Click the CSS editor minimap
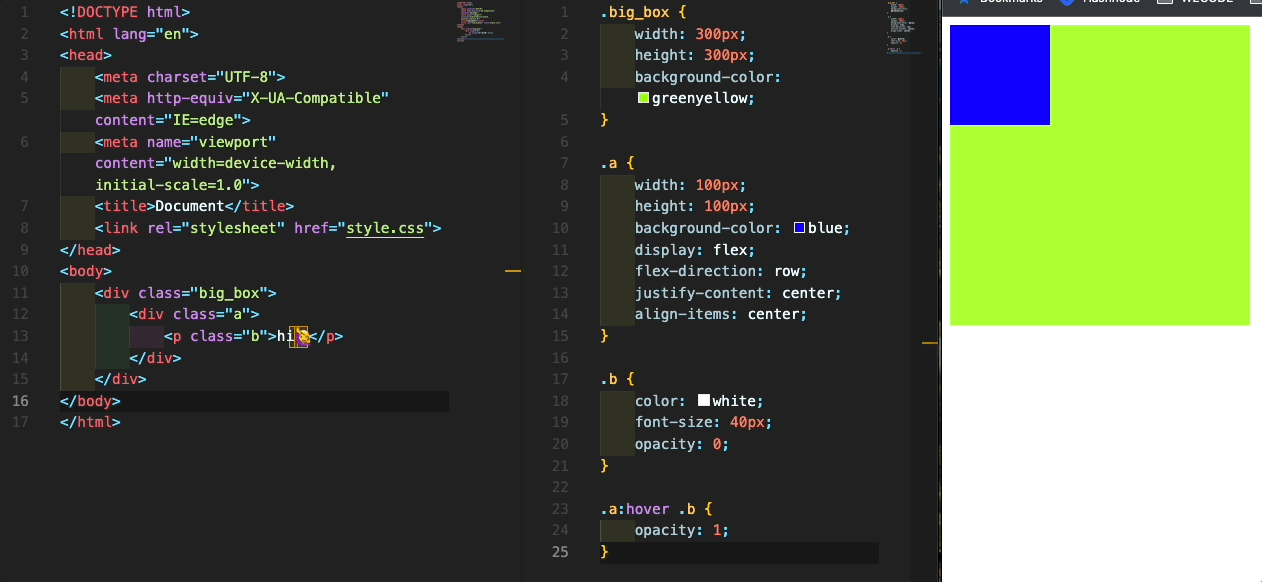This screenshot has width=1262, height=582. pos(905,28)
